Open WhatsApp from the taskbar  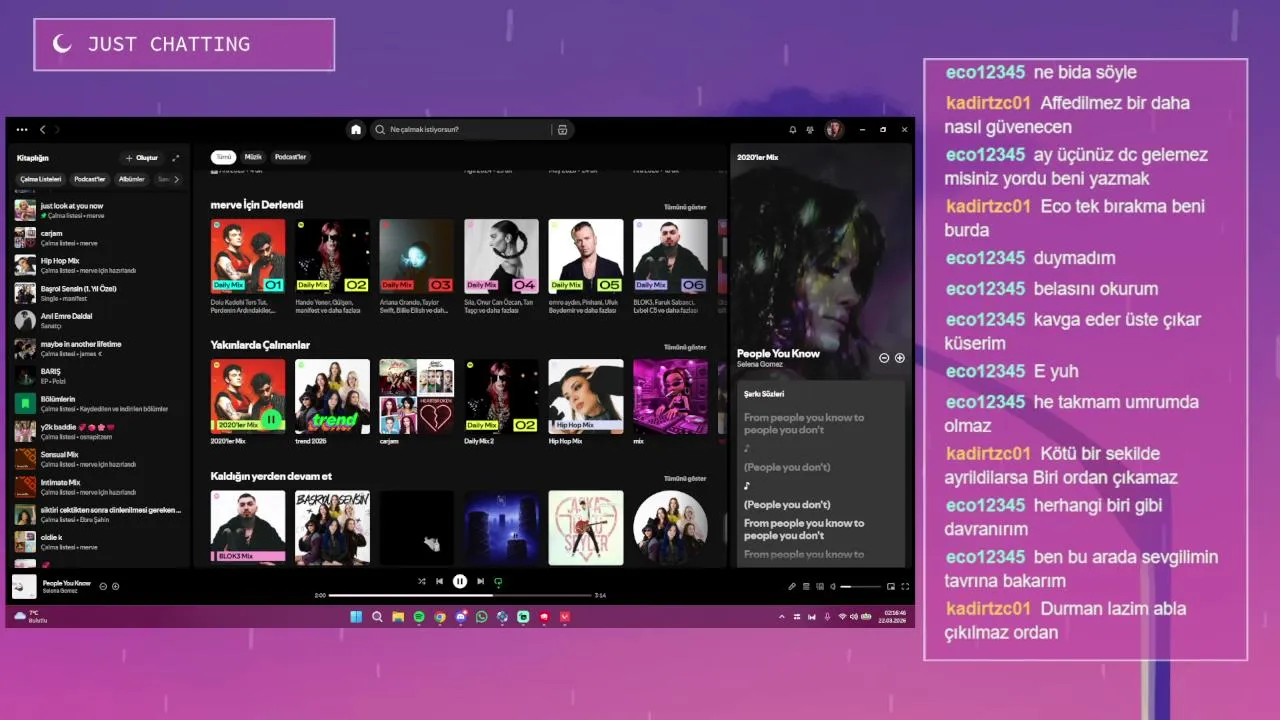(482, 617)
